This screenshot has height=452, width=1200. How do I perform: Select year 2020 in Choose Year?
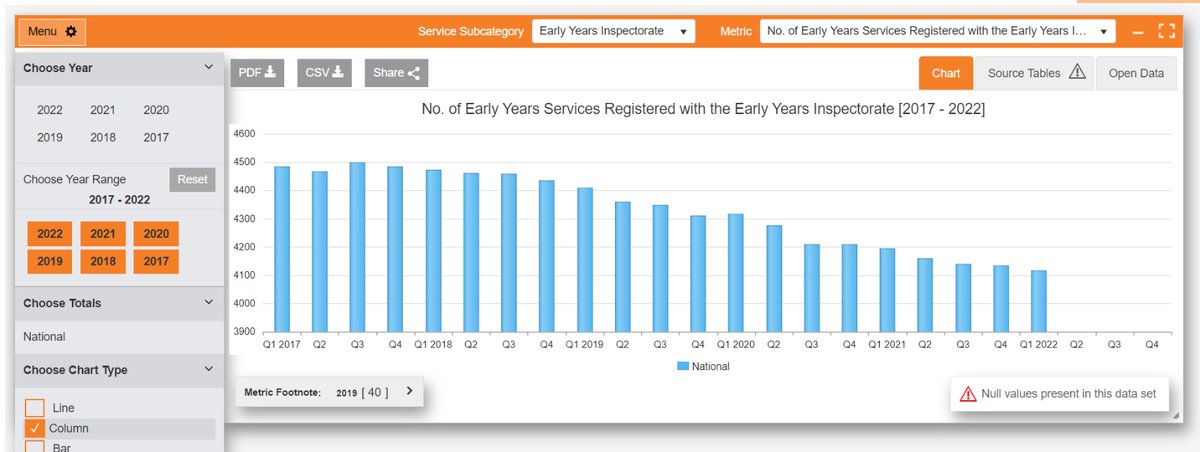pyautogui.click(x=156, y=110)
